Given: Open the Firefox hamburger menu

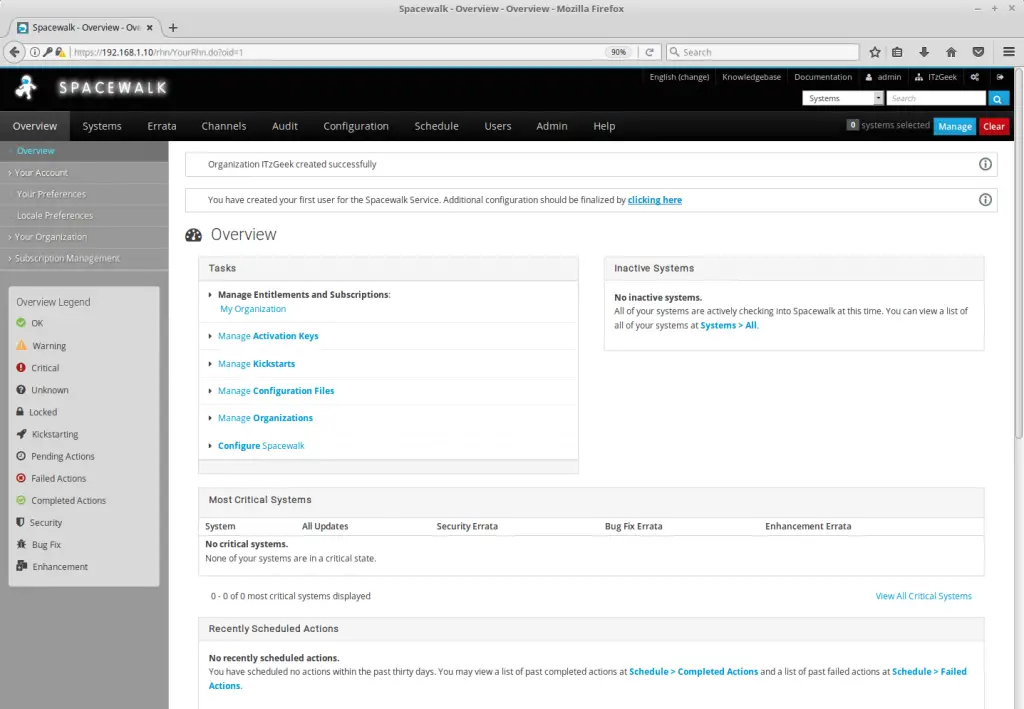Looking at the screenshot, I should [1008, 52].
